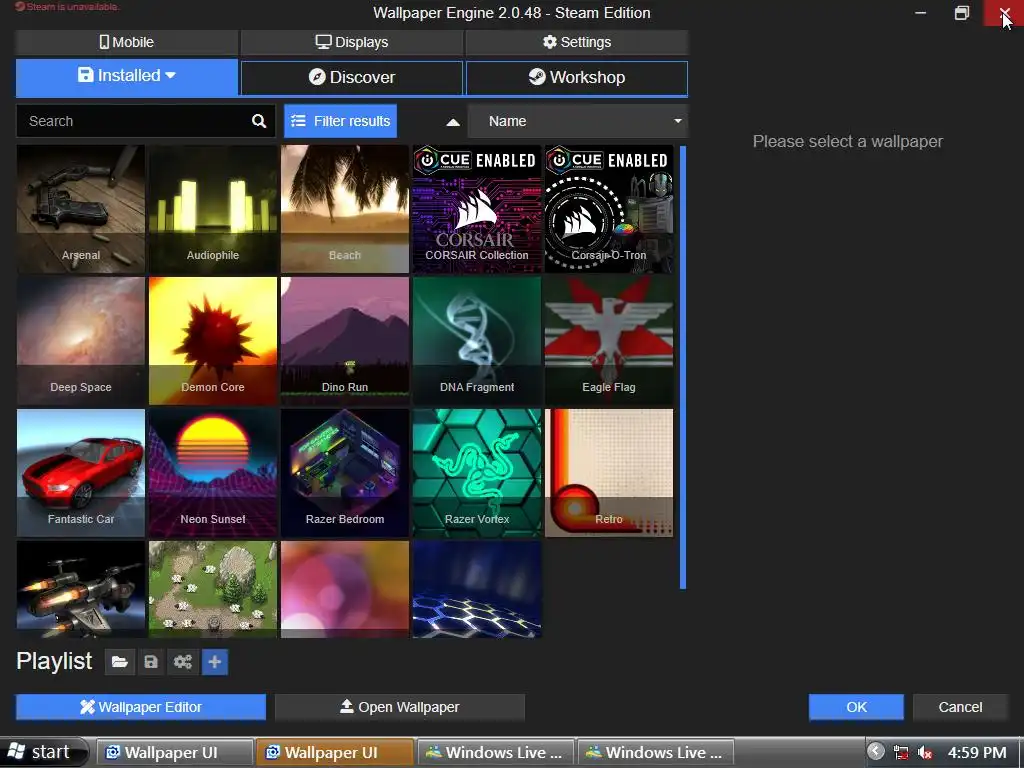
Task: Select the Eagle Flag wallpaper
Action: click(x=609, y=341)
